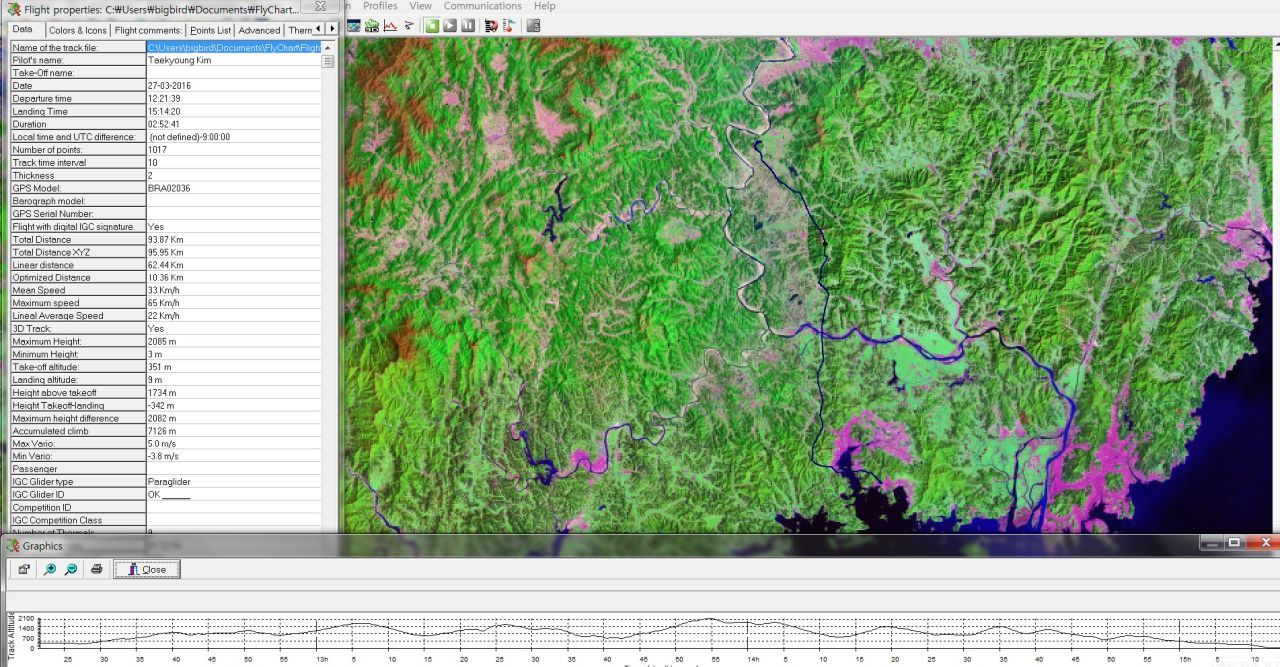Screen dimensions: 1280x667
Task: Click the IGC Glider type 'Paraglider' value
Action: (x=234, y=482)
